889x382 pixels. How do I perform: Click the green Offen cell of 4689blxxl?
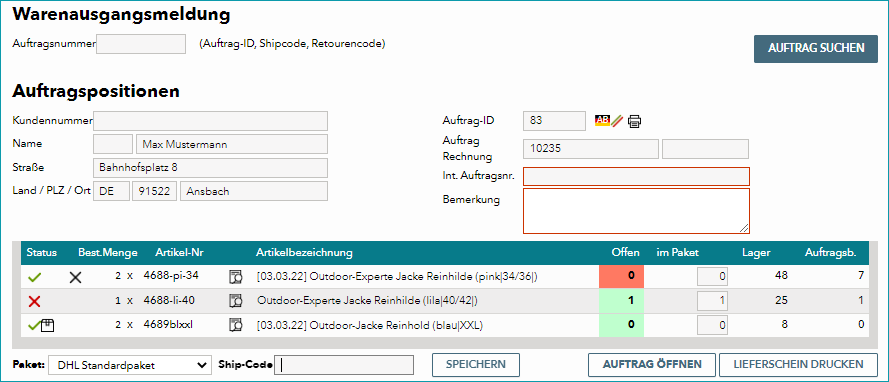pos(621,325)
